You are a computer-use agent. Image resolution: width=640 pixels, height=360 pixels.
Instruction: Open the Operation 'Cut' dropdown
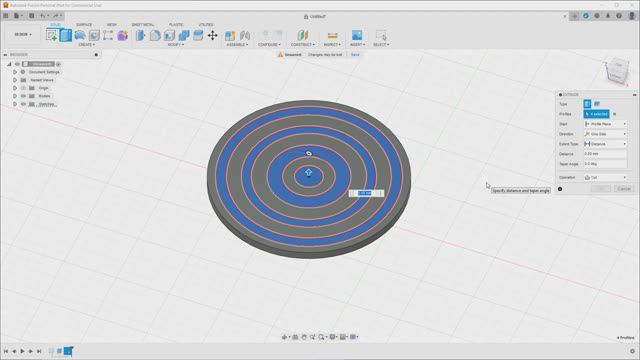click(605, 178)
